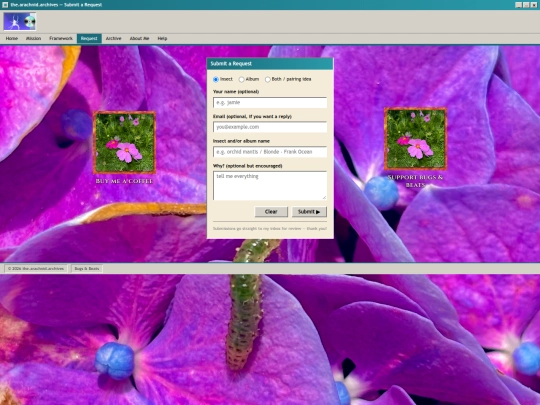Click the site logo with the CD image

[x=20, y=22]
